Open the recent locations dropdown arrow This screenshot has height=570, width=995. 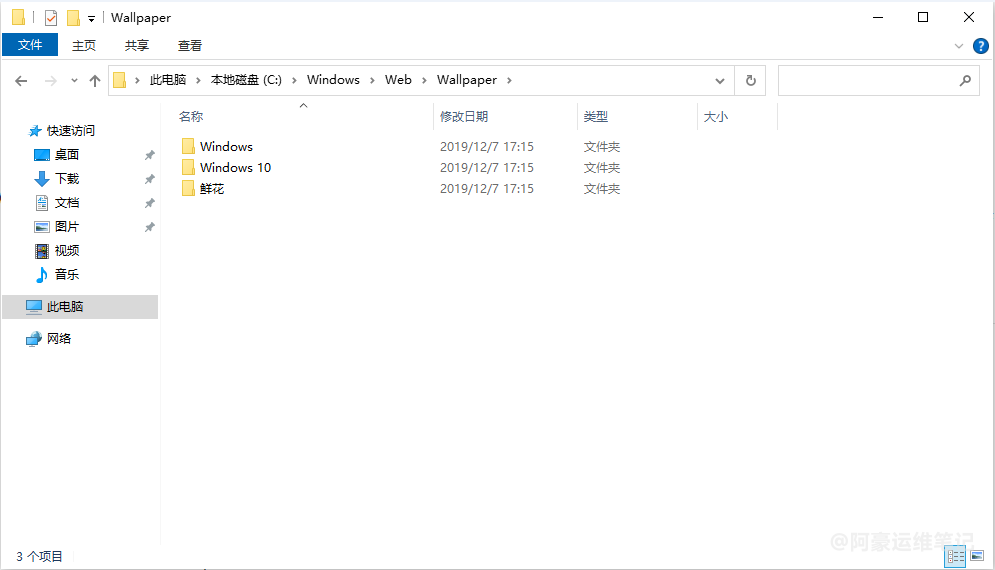click(x=74, y=81)
